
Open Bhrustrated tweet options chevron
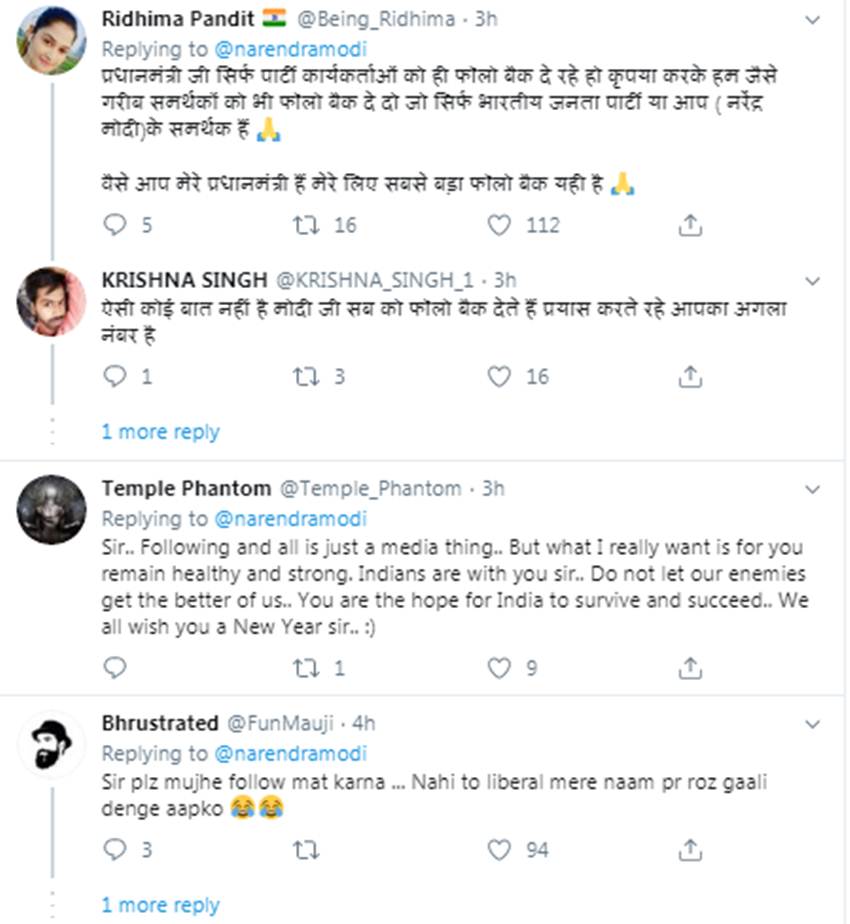(813, 723)
